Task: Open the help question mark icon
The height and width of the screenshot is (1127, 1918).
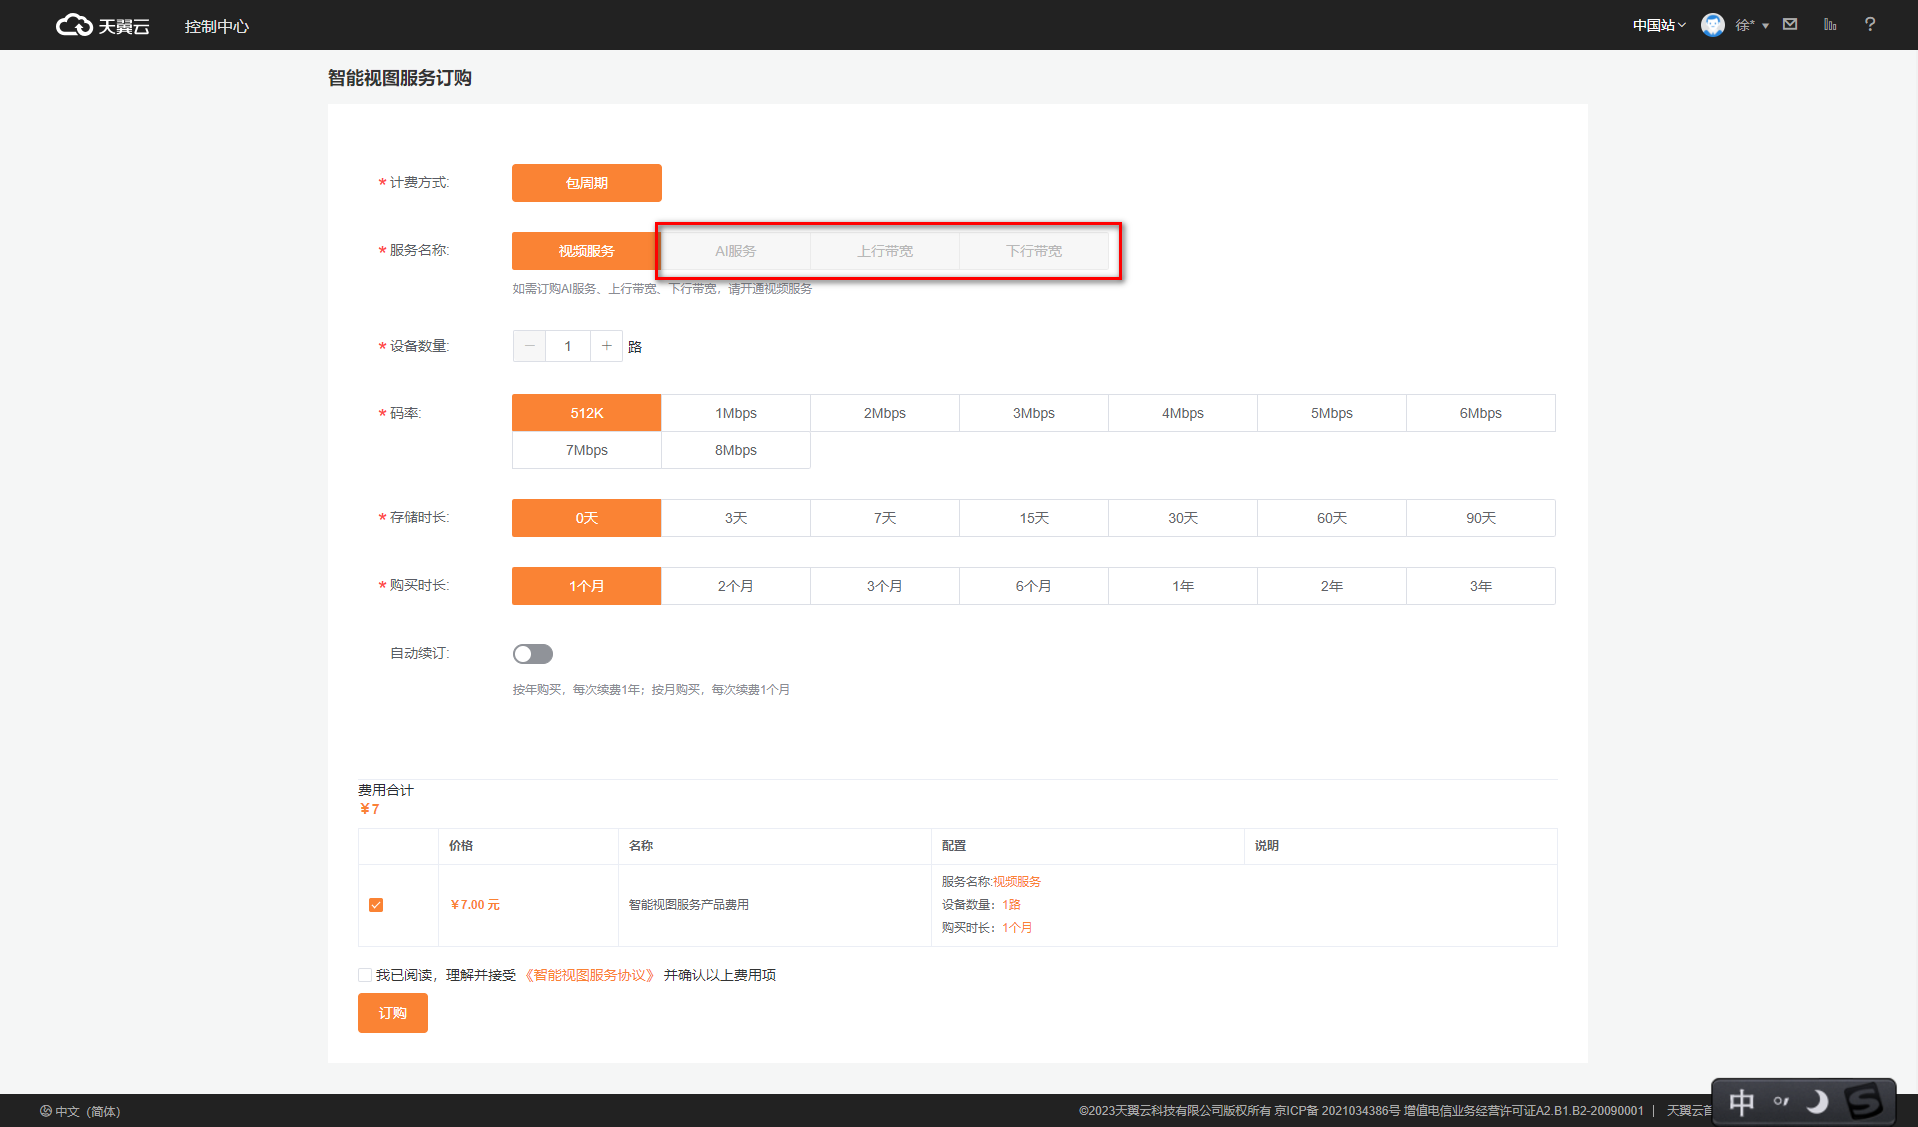Action: click(x=1869, y=24)
